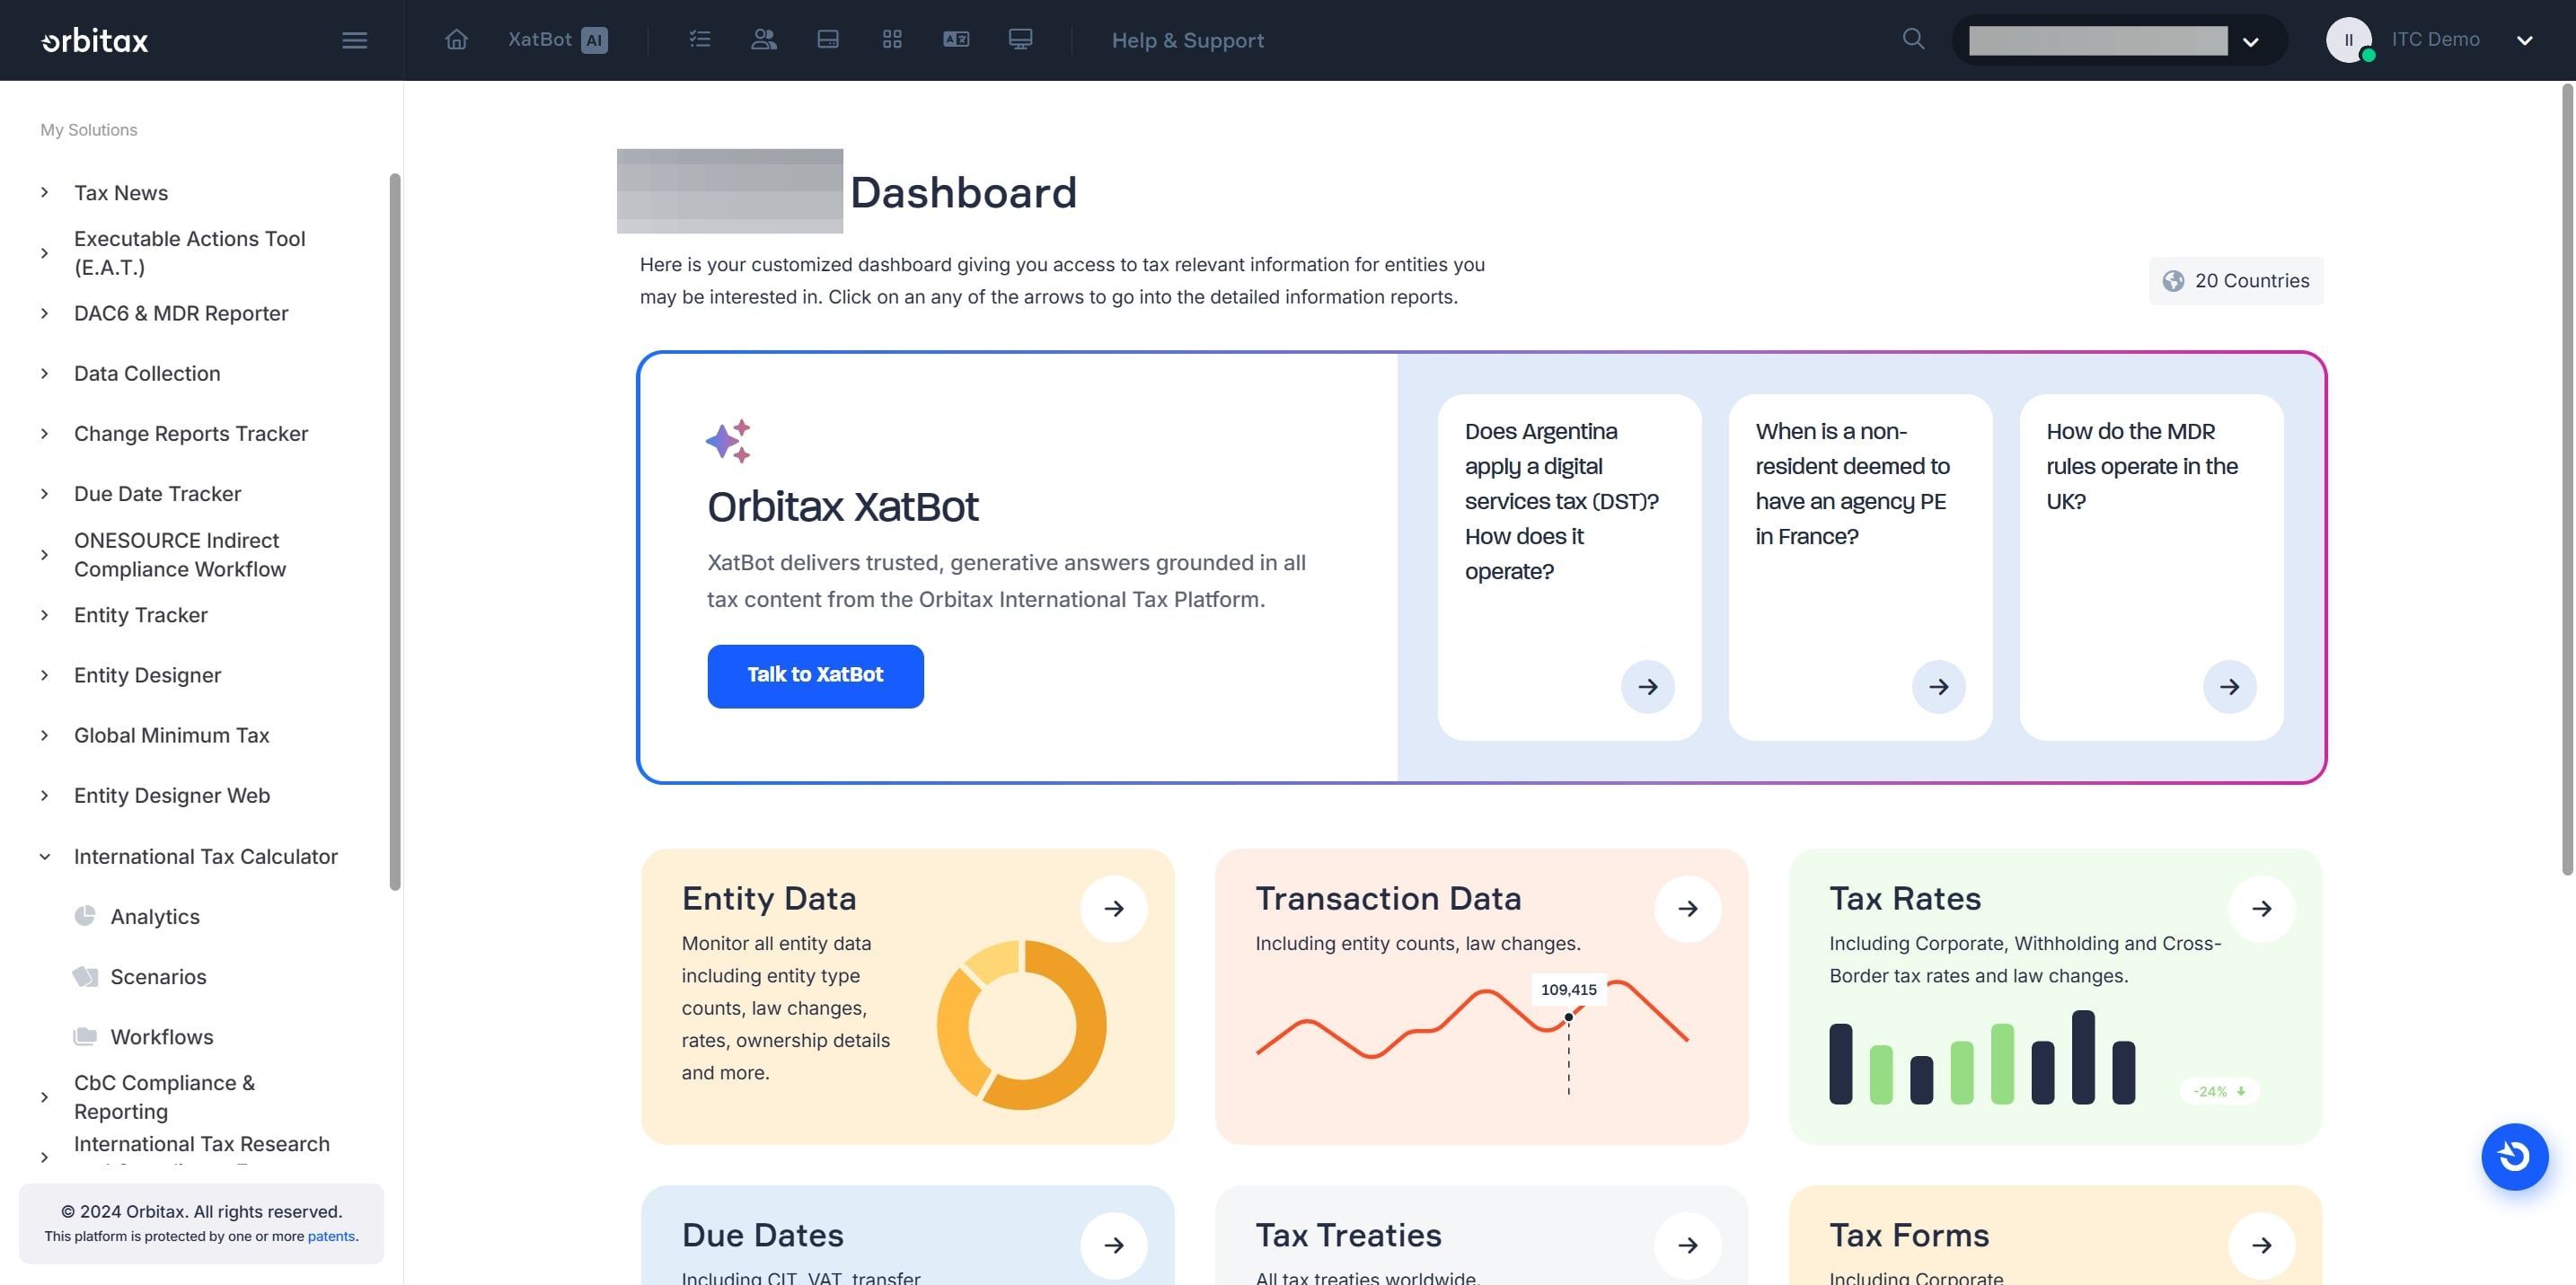Click the Tax Rates bar chart
The height and width of the screenshot is (1285, 2576).
point(1982,1056)
